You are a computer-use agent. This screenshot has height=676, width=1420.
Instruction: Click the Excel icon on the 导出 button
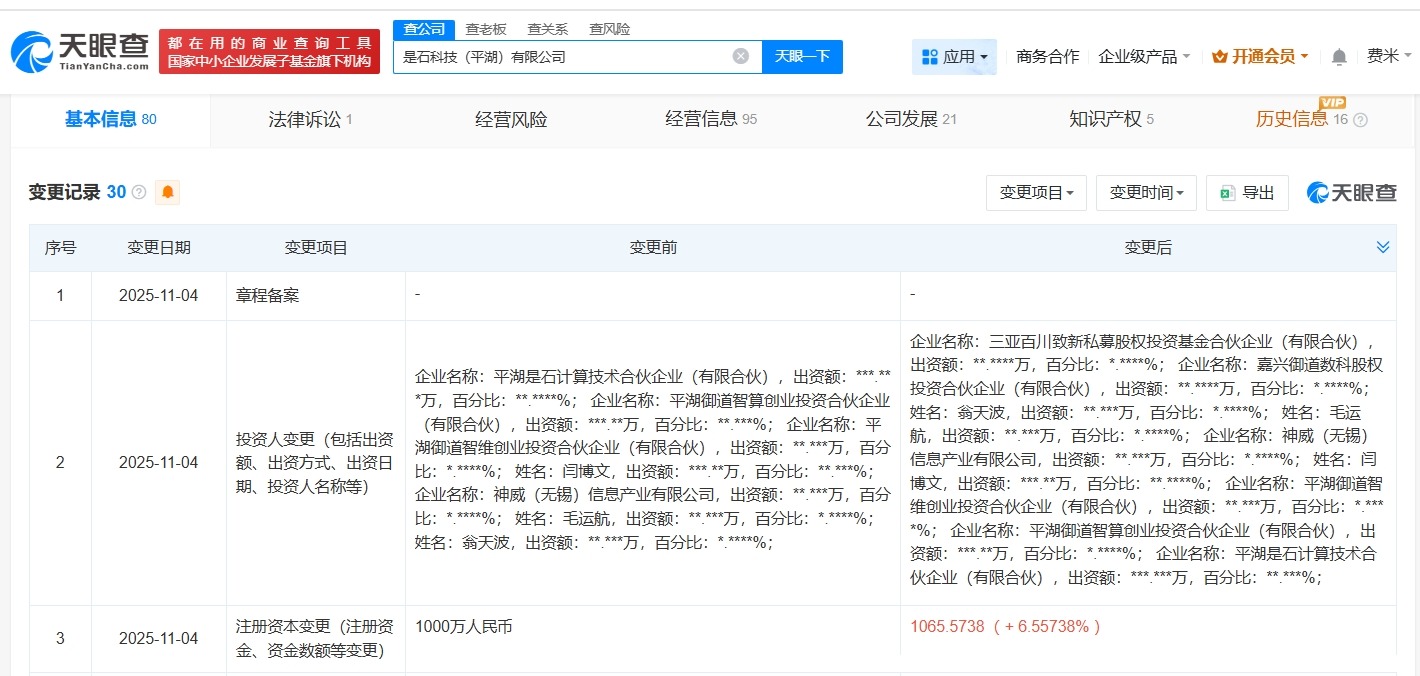tap(1229, 193)
